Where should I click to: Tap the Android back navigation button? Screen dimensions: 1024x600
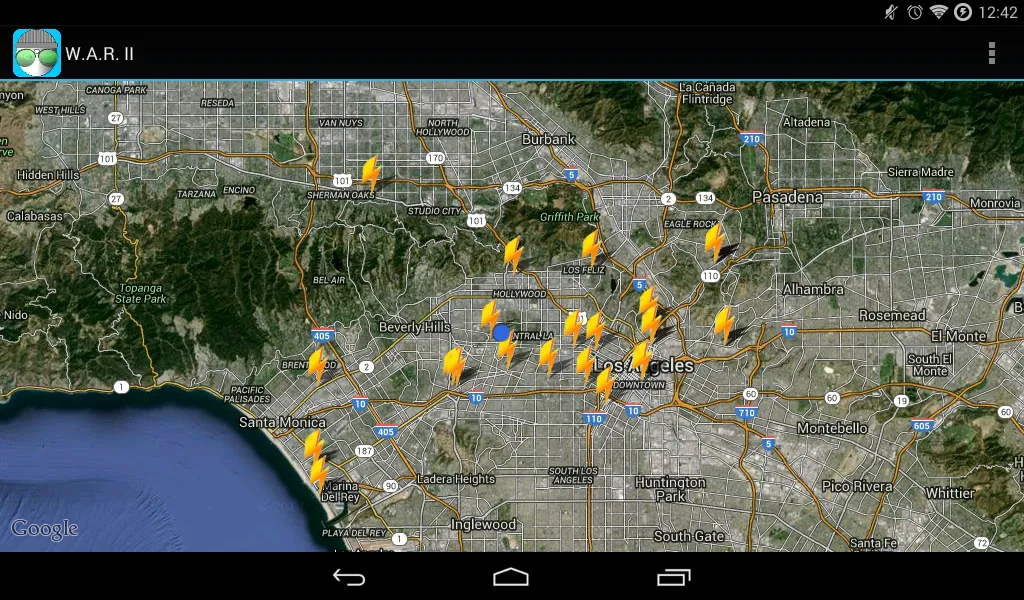(x=349, y=577)
